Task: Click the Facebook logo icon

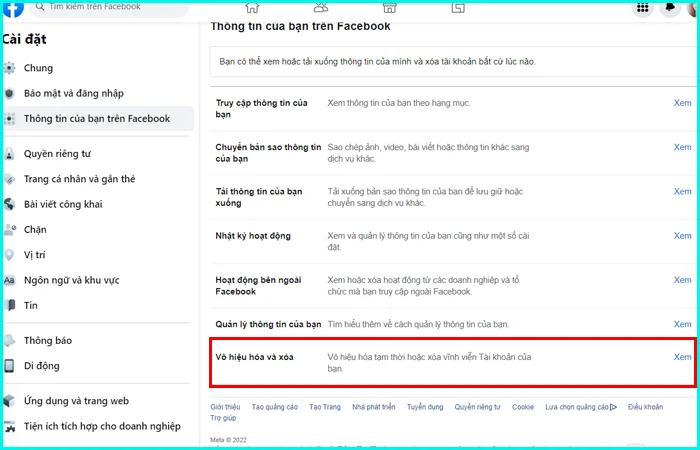Action: [13, 8]
